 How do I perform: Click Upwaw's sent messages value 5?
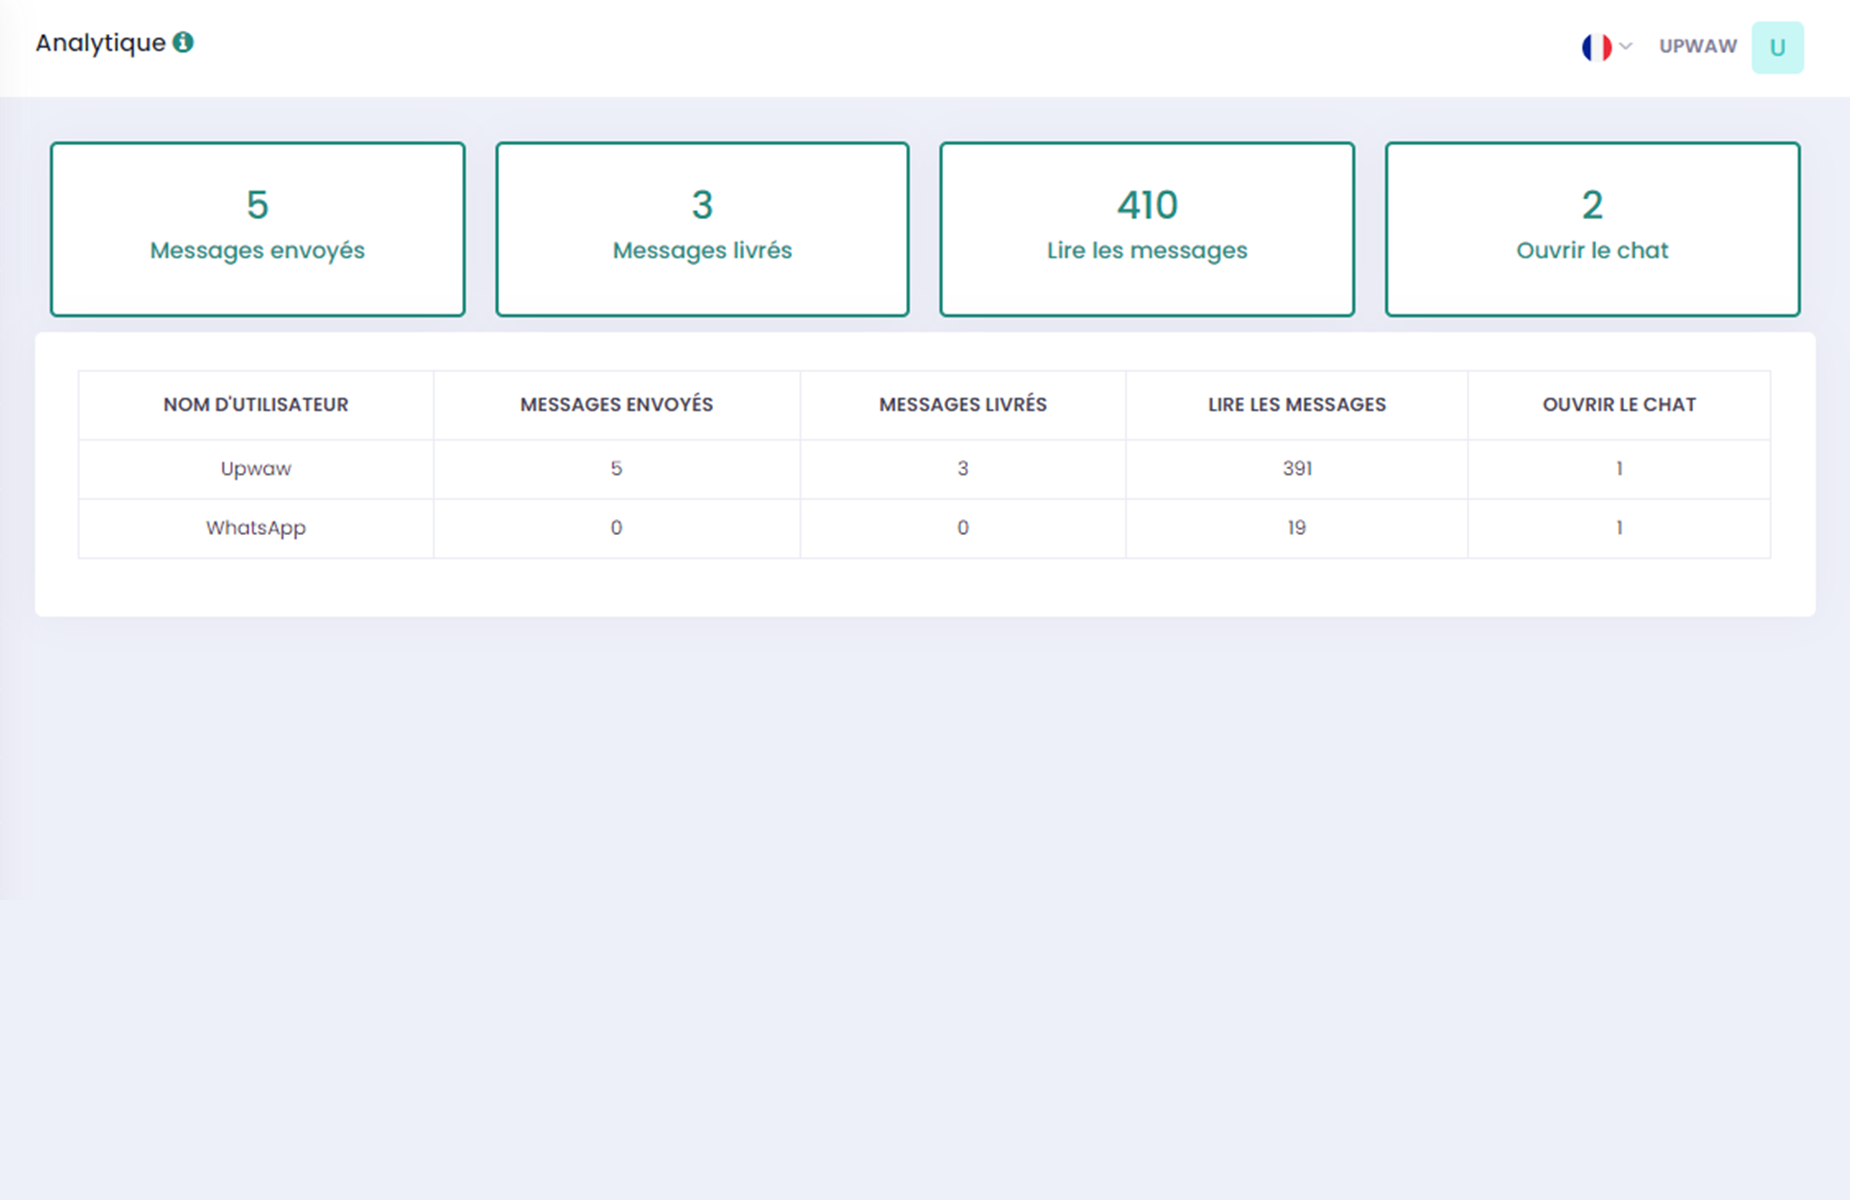pos(616,469)
